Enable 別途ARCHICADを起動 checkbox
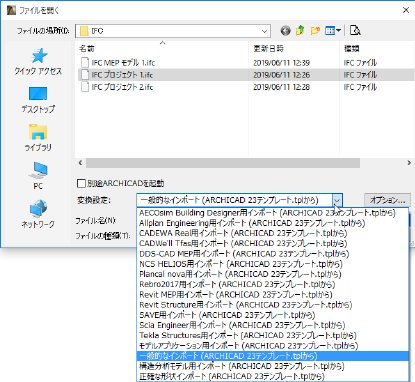 click(x=81, y=183)
